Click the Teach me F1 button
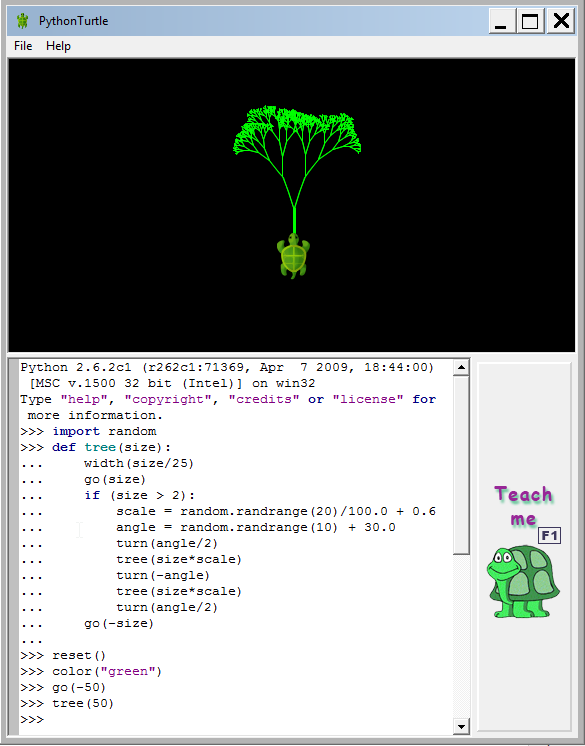Screen dimensions: 585x746 [x=524, y=547]
